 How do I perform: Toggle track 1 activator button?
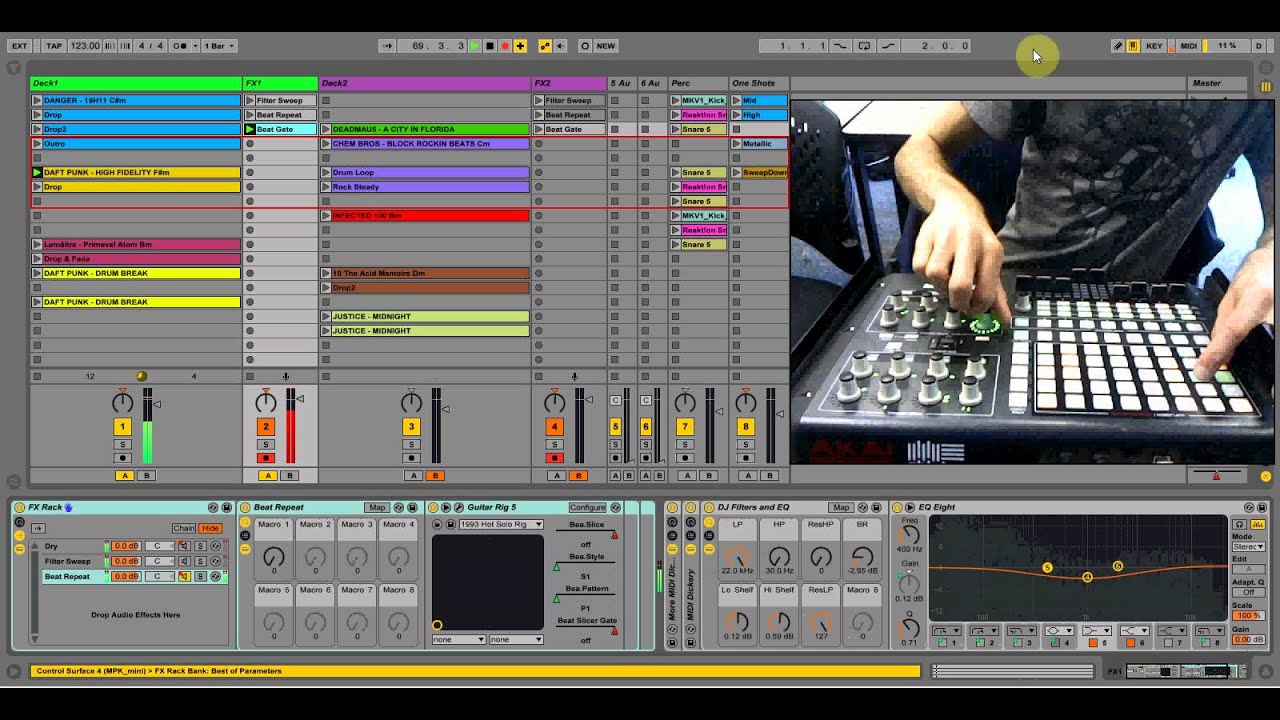[x=122, y=427]
